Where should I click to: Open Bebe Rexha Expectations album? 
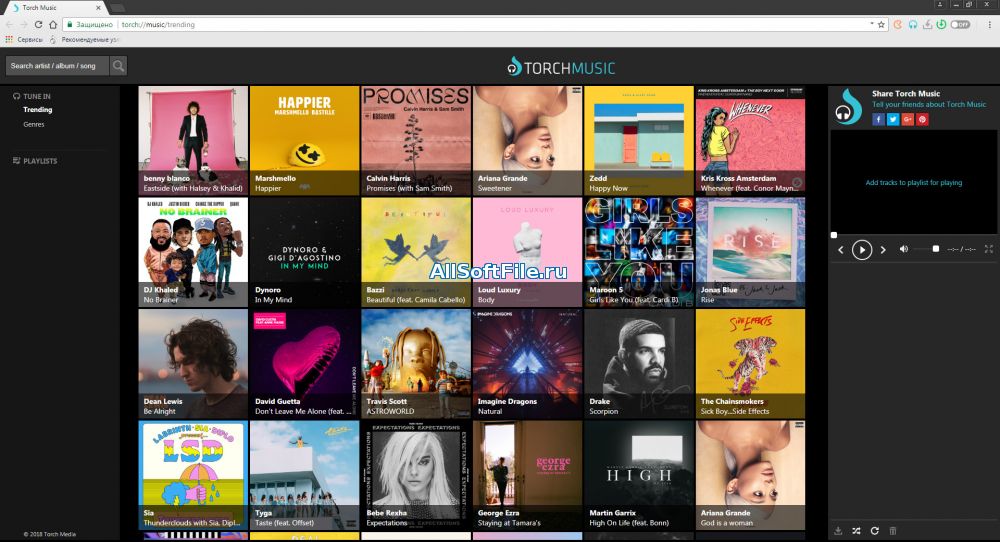tap(416, 475)
